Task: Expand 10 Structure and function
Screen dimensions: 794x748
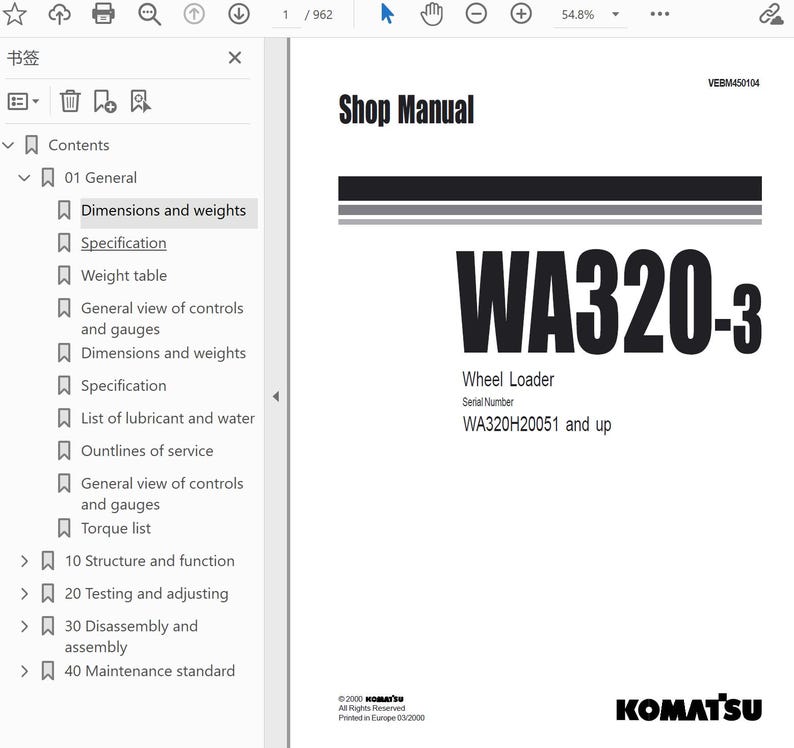Action: [x=24, y=561]
